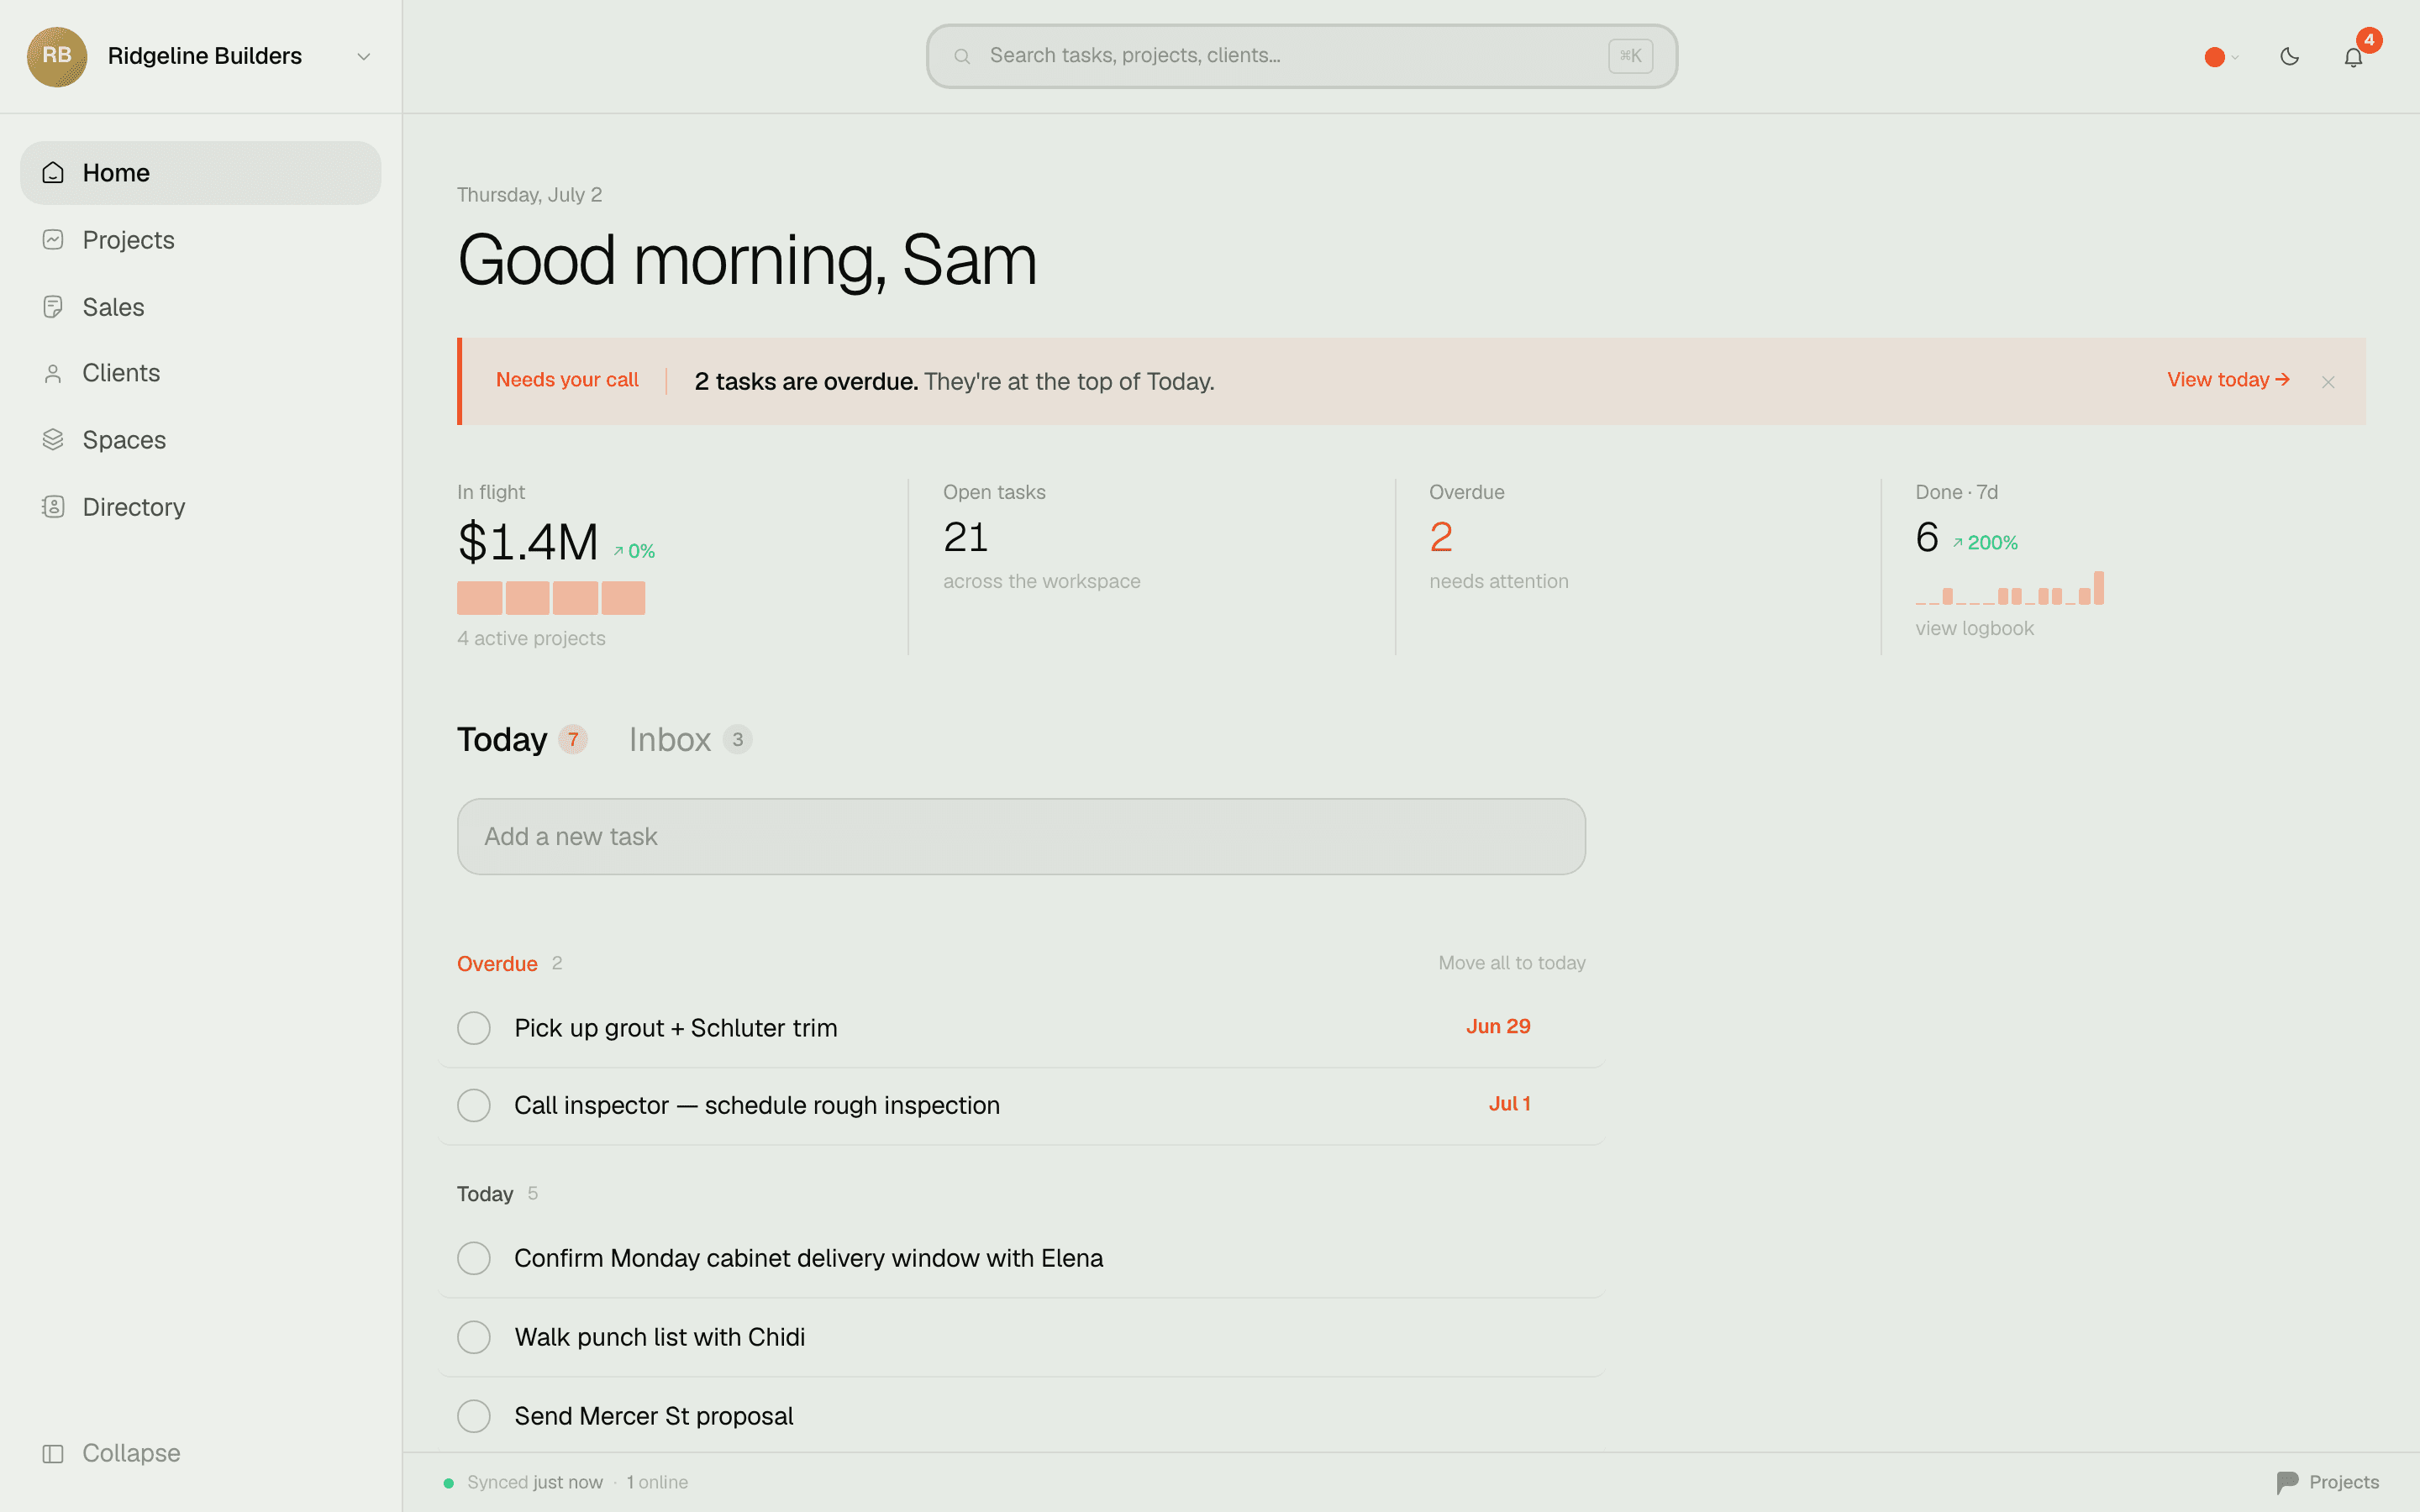Click the View today link
Image resolution: width=2420 pixels, height=1512 pixels.
(x=2228, y=380)
